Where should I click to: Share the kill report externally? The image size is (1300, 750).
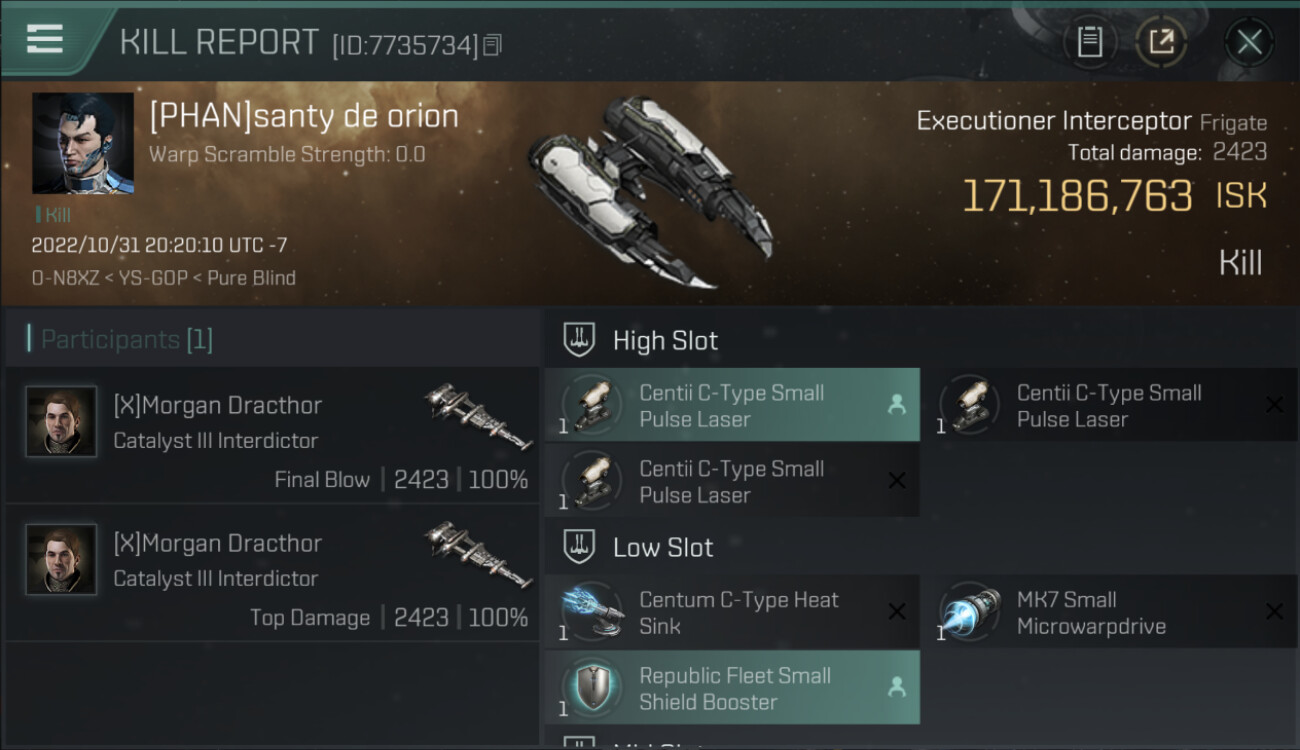pyautogui.click(x=1160, y=42)
